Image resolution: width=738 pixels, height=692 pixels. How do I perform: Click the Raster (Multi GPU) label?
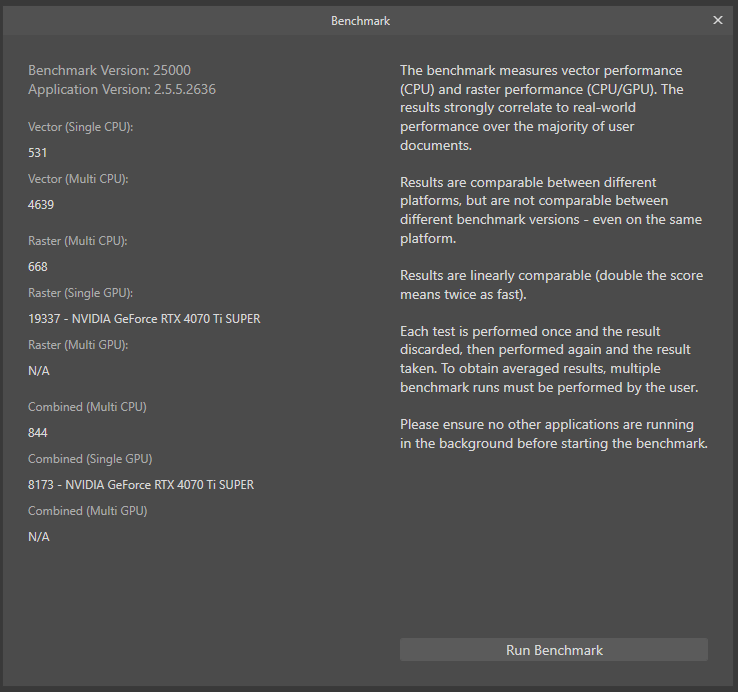78,345
